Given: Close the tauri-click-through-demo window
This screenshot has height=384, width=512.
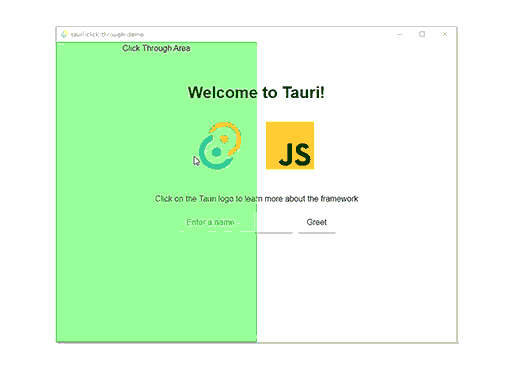Looking at the screenshot, I should (445, 34).
